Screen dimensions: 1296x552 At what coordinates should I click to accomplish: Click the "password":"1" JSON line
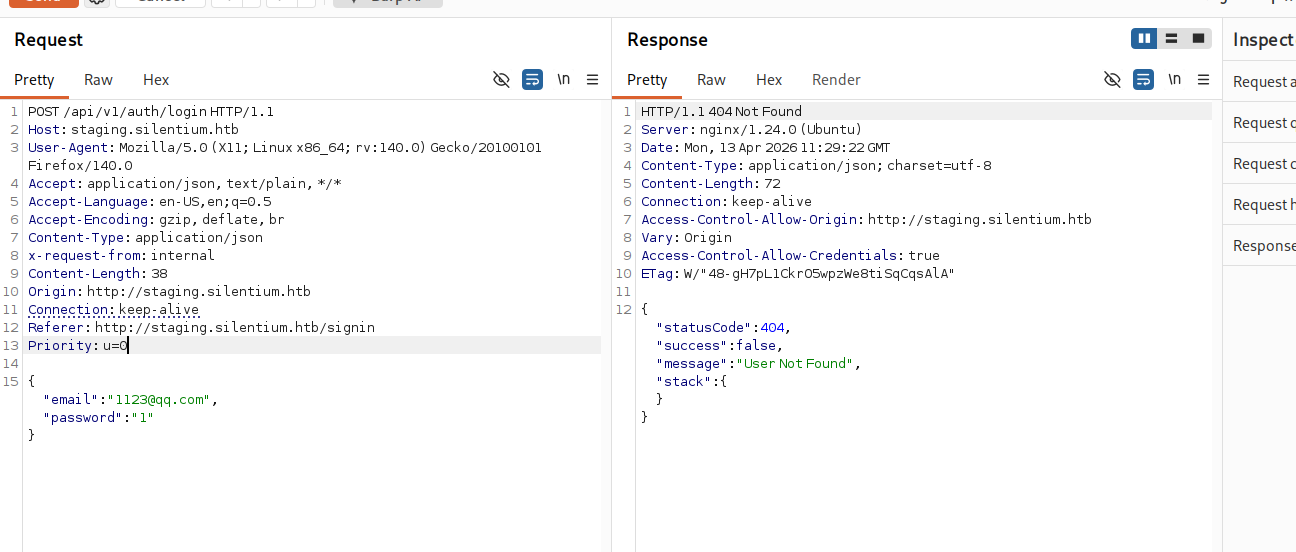point(98,418)
